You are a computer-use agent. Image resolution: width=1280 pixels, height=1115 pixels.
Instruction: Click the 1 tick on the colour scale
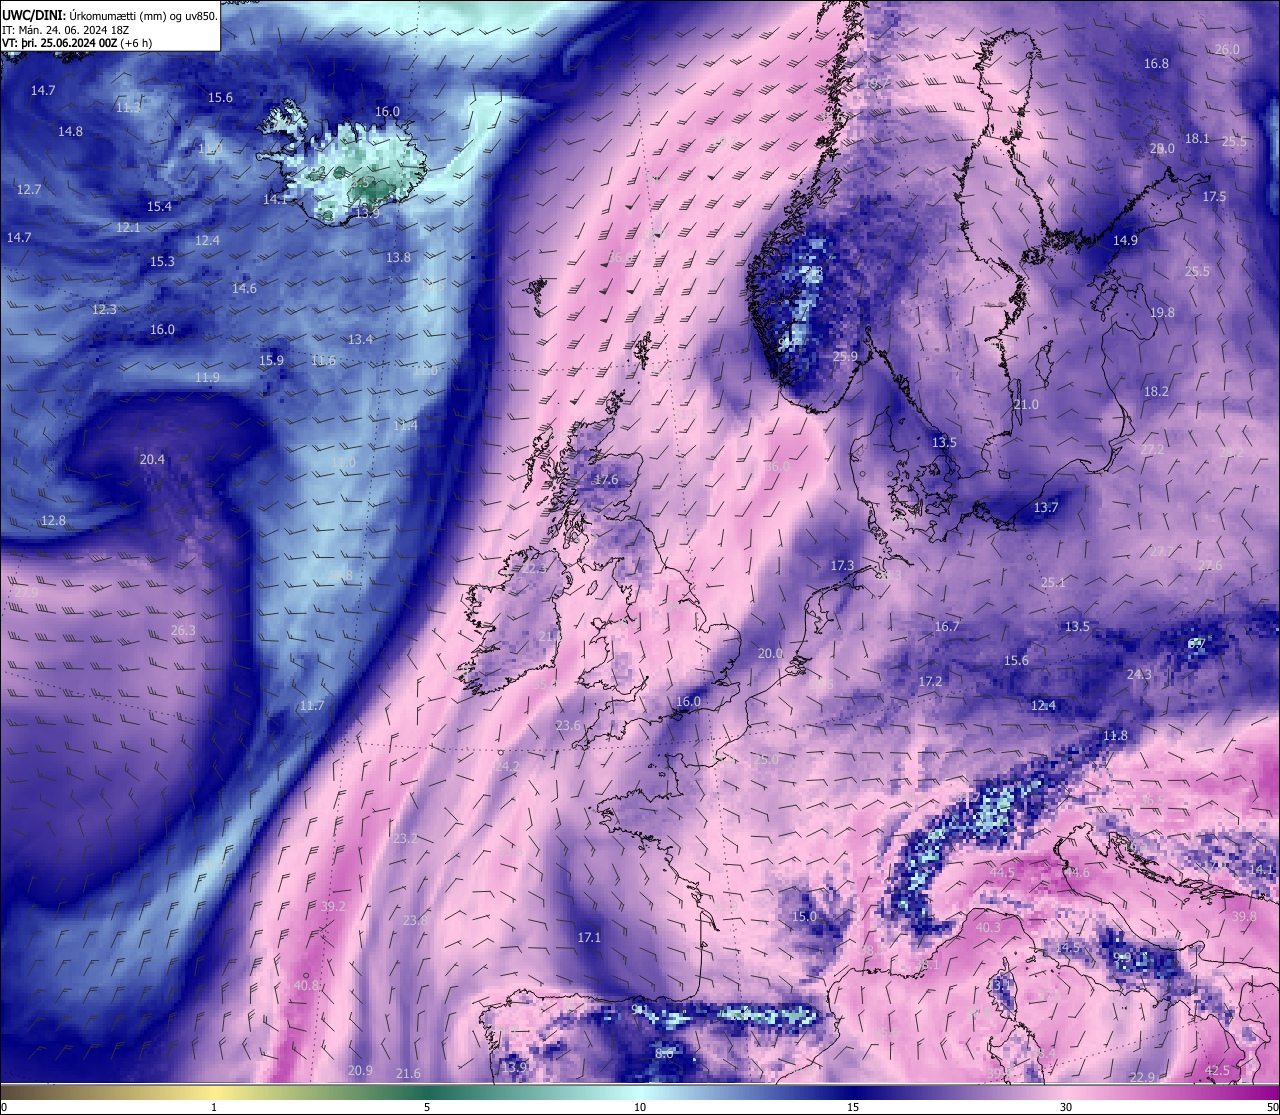[x=214, y=1107]
